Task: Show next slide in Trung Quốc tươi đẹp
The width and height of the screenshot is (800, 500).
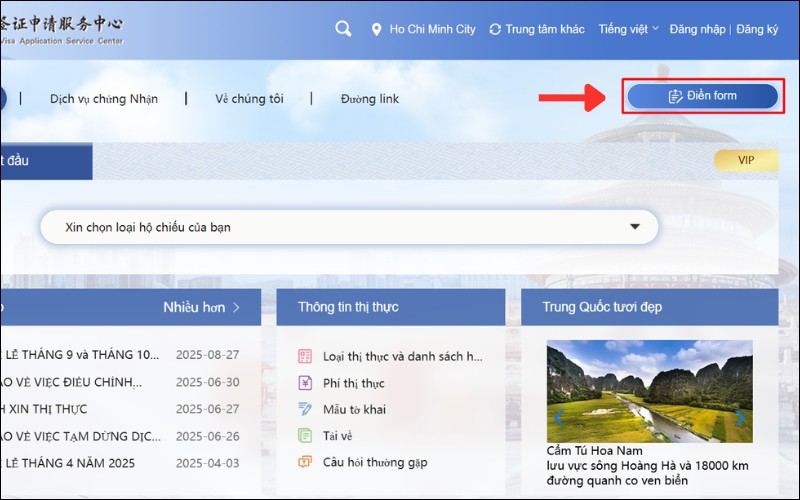Action: (740, 418)
